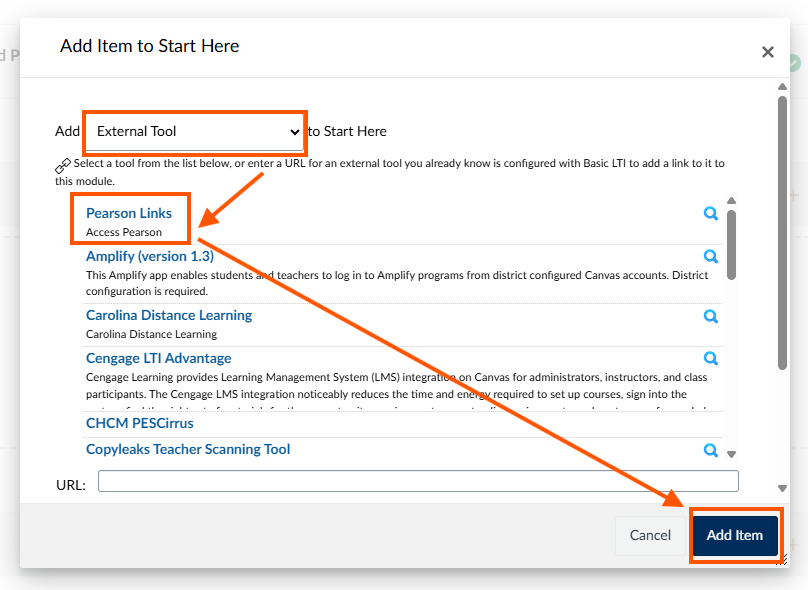
Task: Click magnifier icon for Amplify
Action: pyautogui.click(x=711, y=256)
